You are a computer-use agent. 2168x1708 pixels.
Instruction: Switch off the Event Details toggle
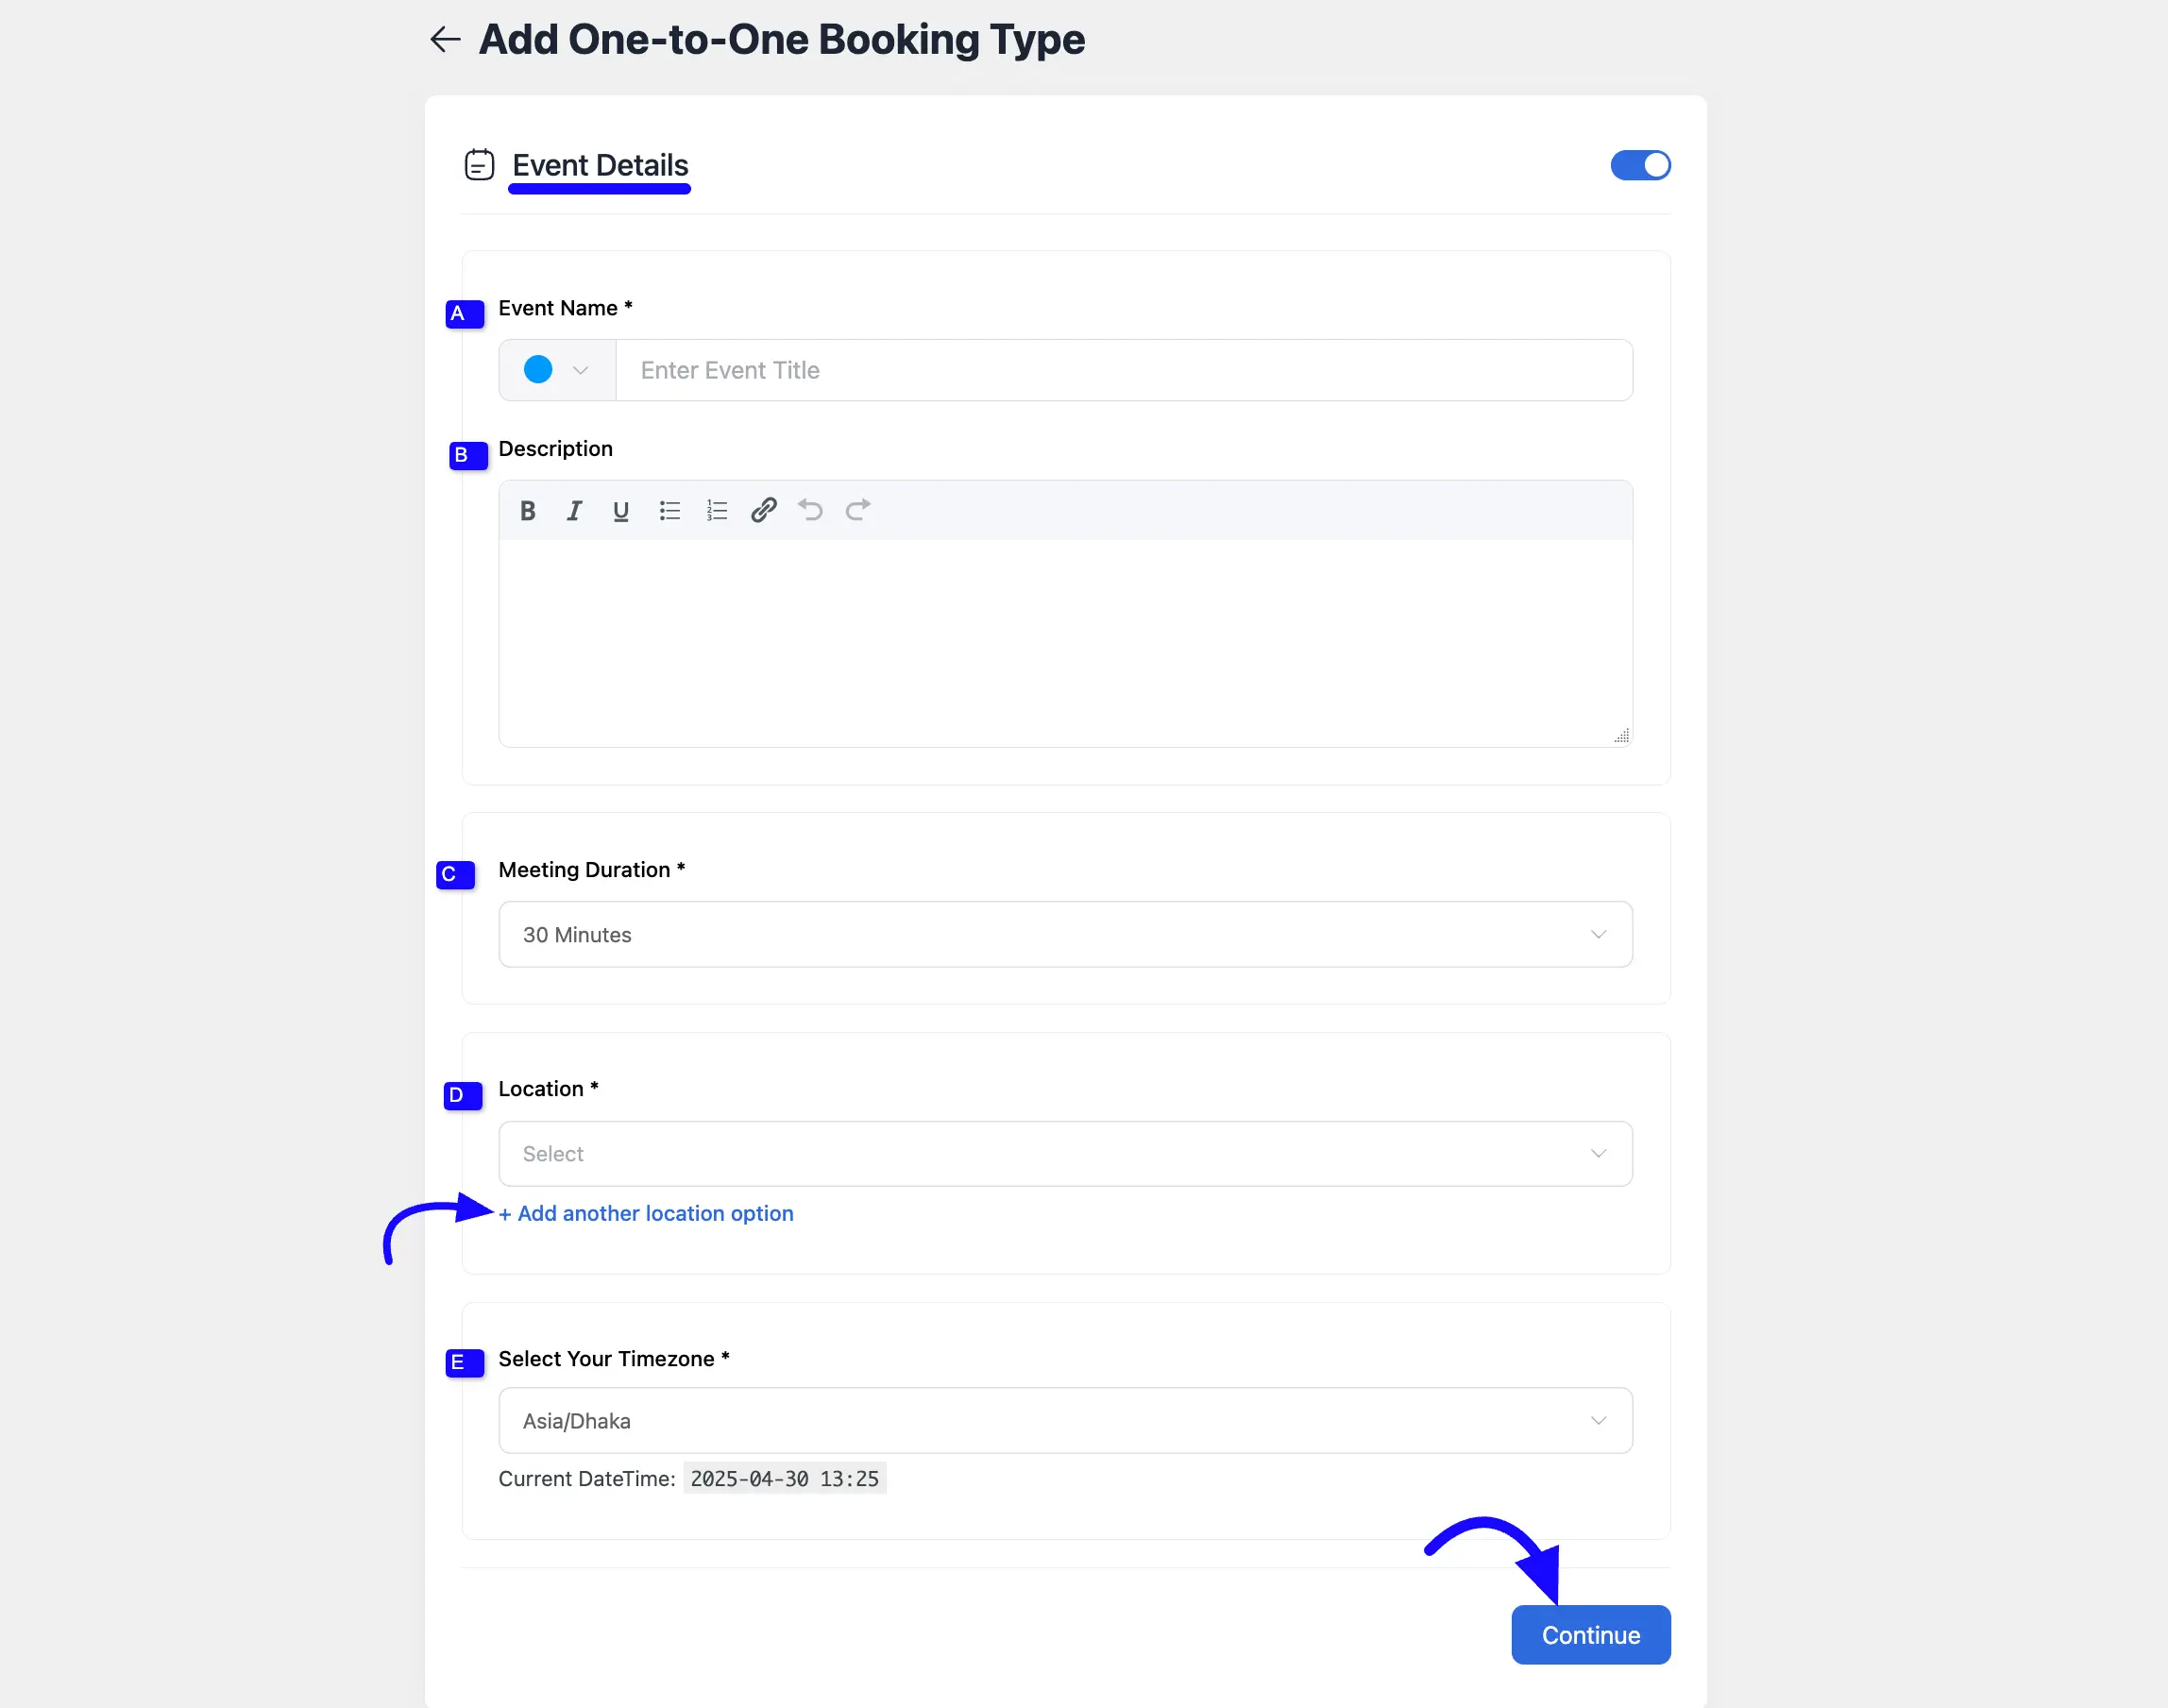(1640, 165)
